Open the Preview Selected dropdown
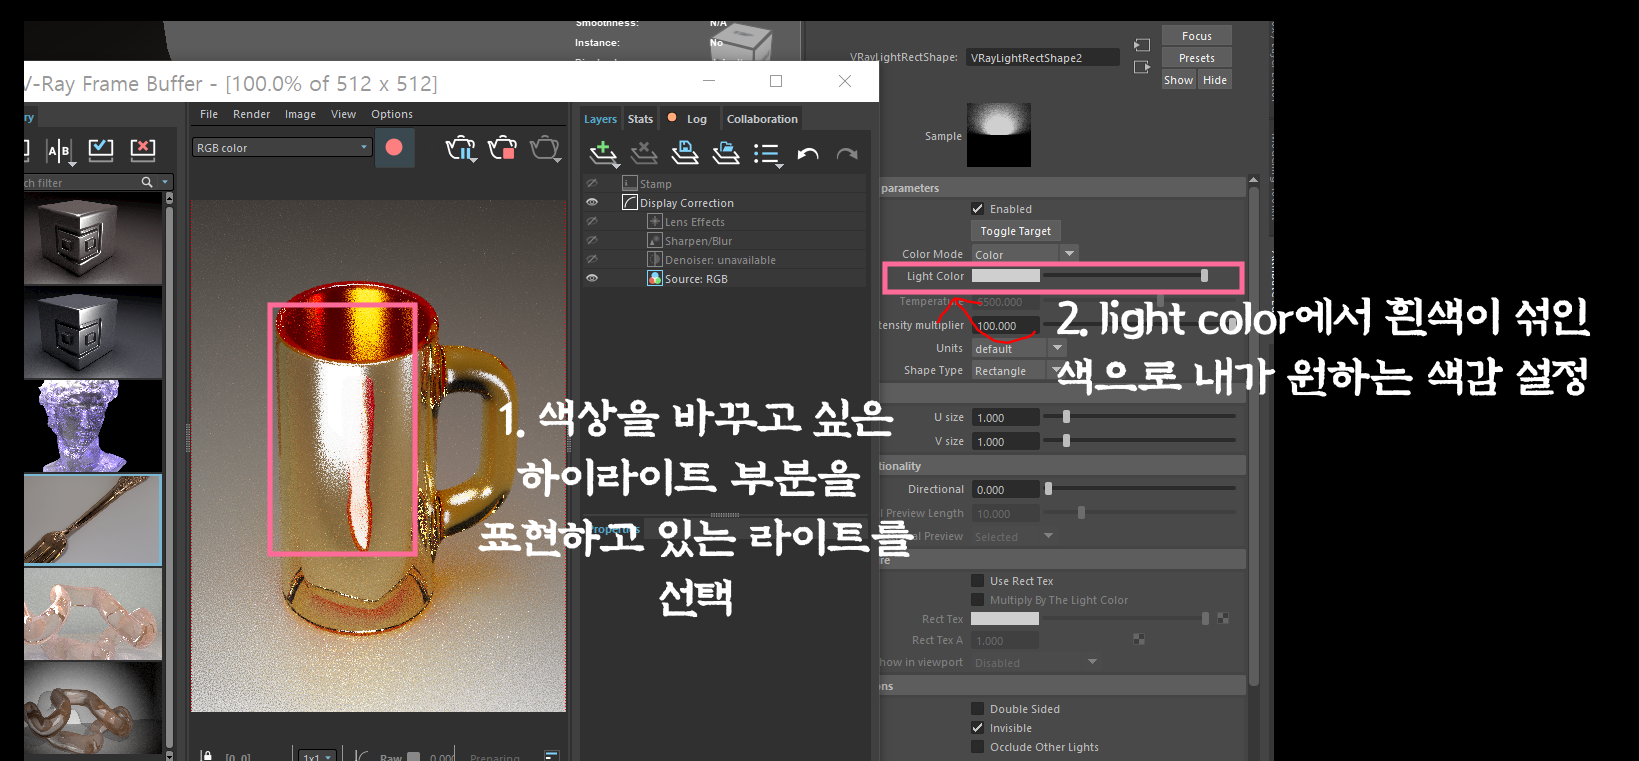The width and height of the screenshot is (1639, 761). (x=1014, y=536)
